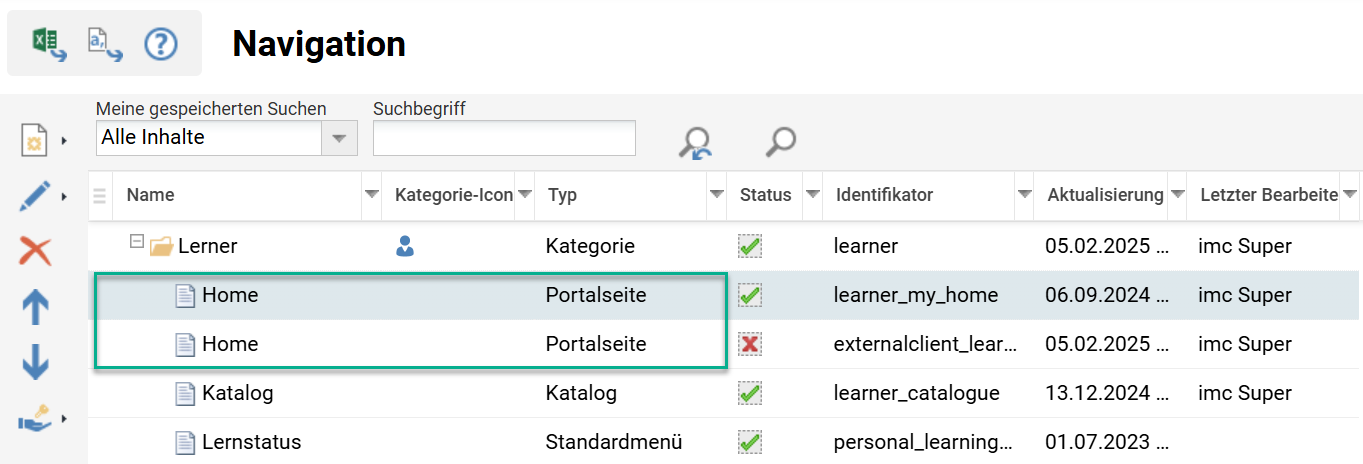Open the Typ column header dropdown arrow

click(716, 195)
